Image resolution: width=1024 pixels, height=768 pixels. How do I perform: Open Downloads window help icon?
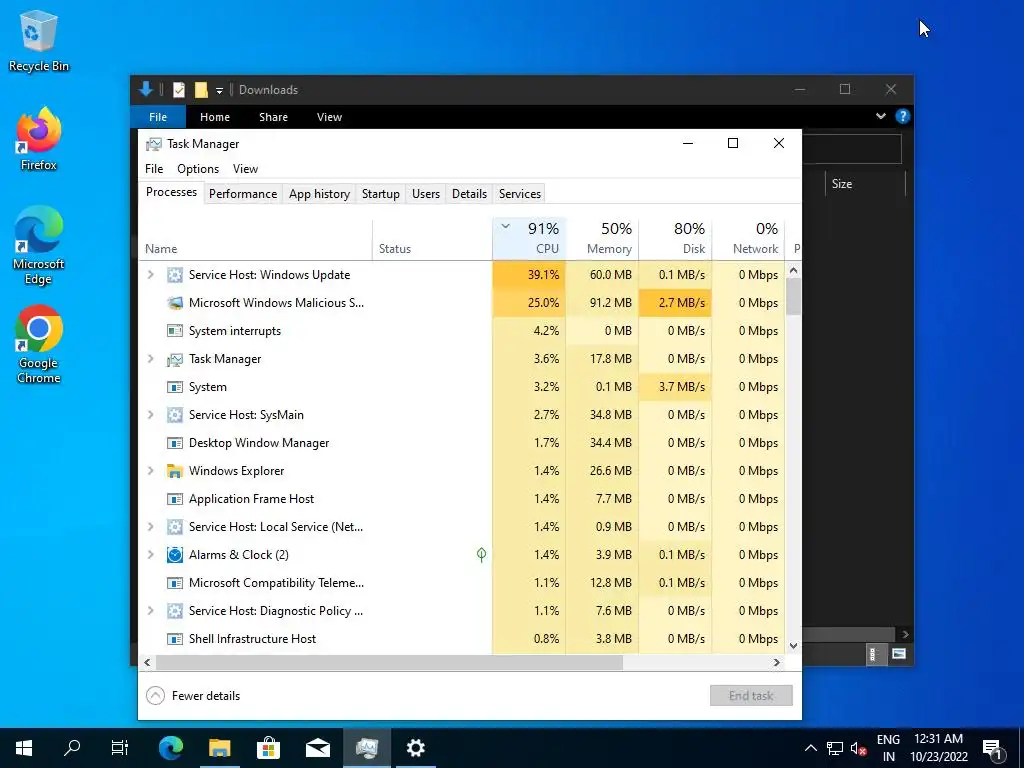903,116
